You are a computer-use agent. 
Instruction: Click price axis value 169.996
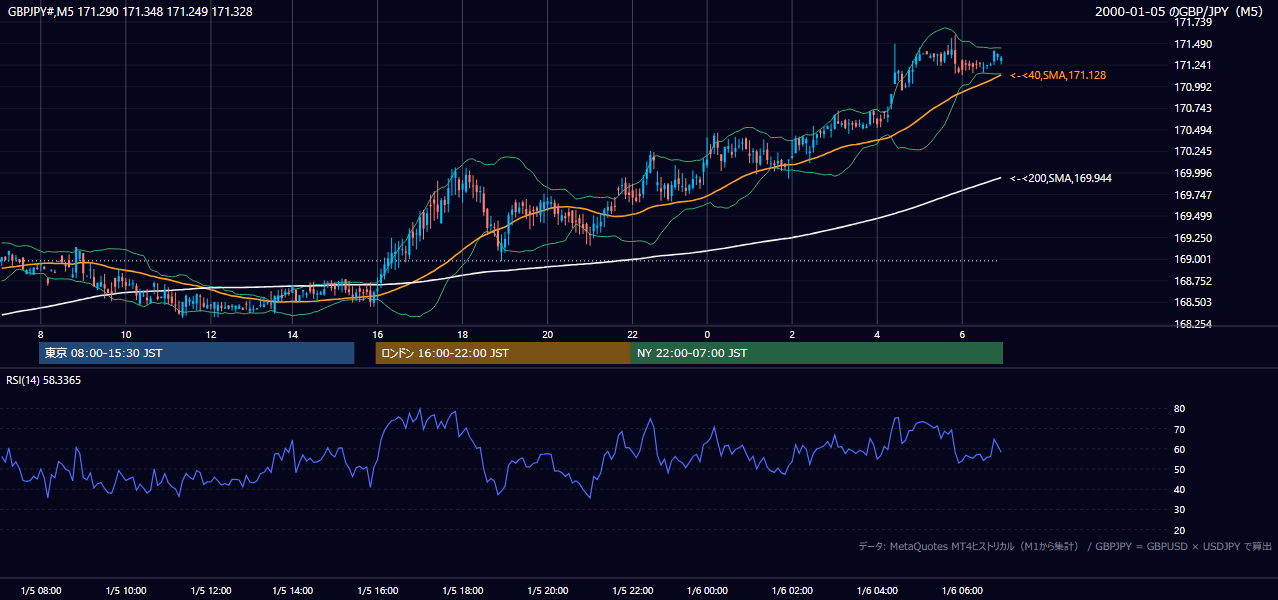point(1192,173)
